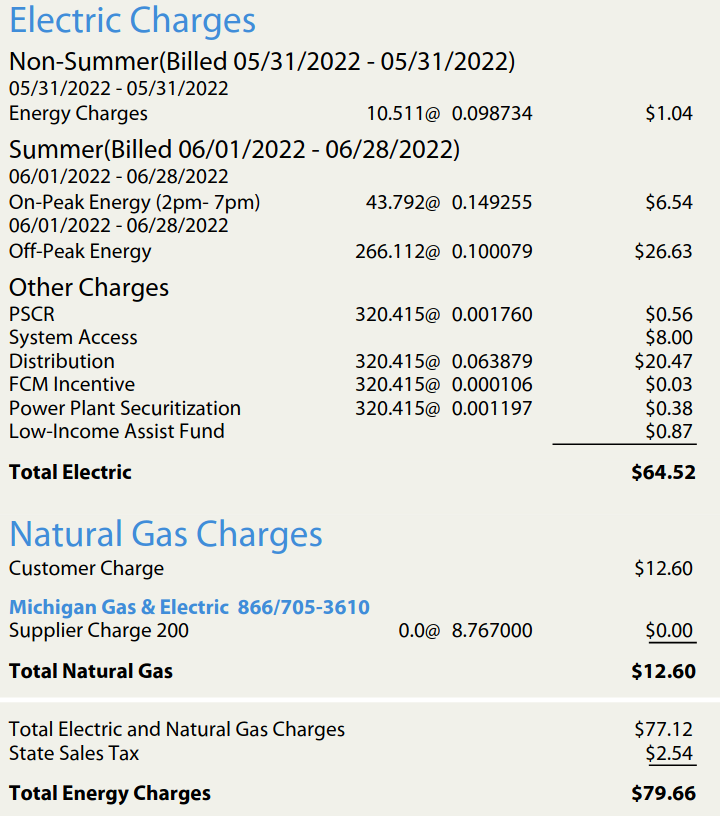The width and height of the screenshot is (720, 816).
Task: Click the Electric Charges heading
Action: [133, 21]
